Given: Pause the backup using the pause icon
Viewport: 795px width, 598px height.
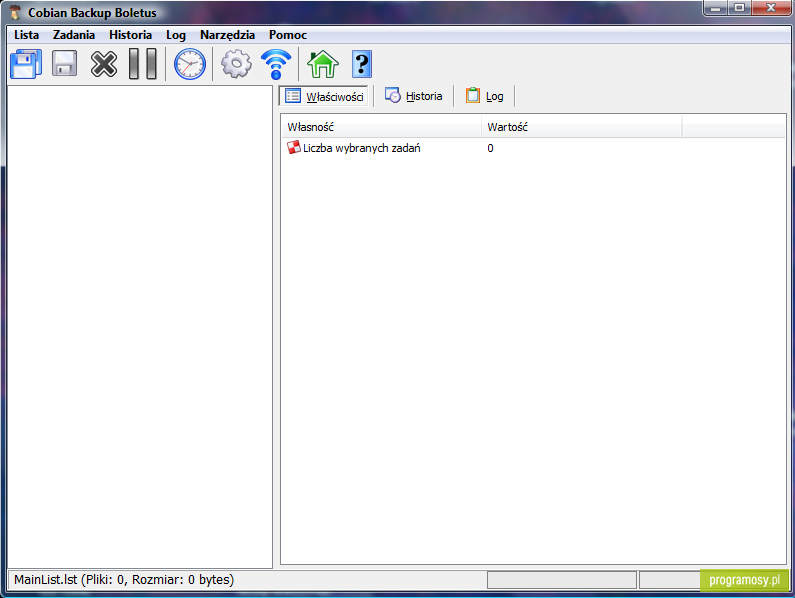Looking at the screenshot, I should coord(142,64).
